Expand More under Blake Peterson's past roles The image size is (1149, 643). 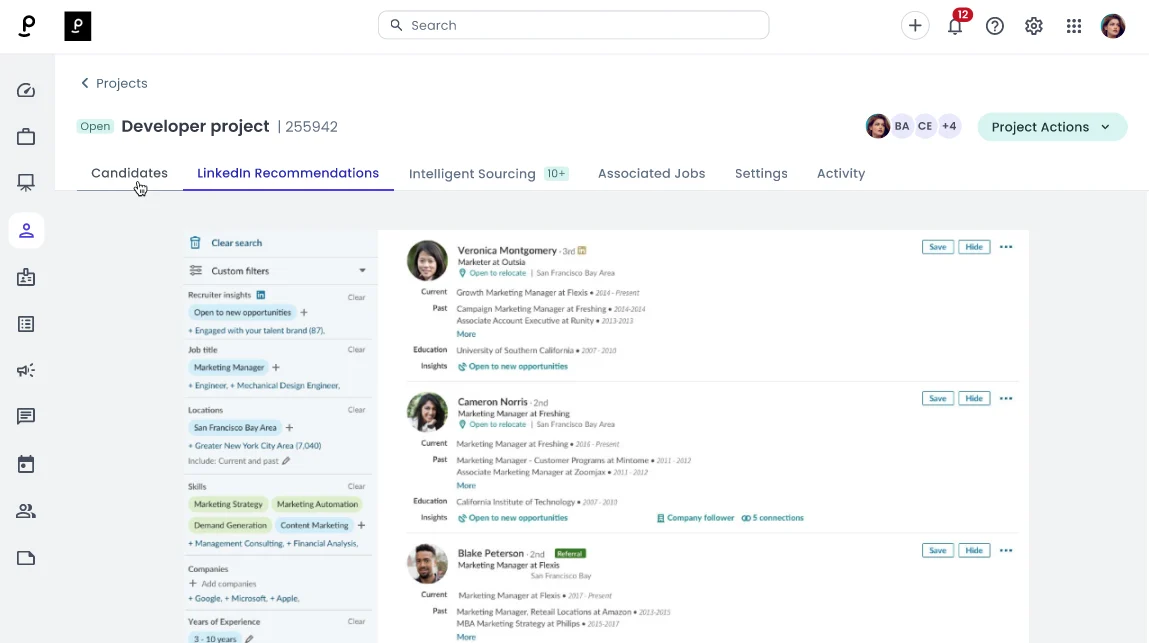tap(466, 637)
